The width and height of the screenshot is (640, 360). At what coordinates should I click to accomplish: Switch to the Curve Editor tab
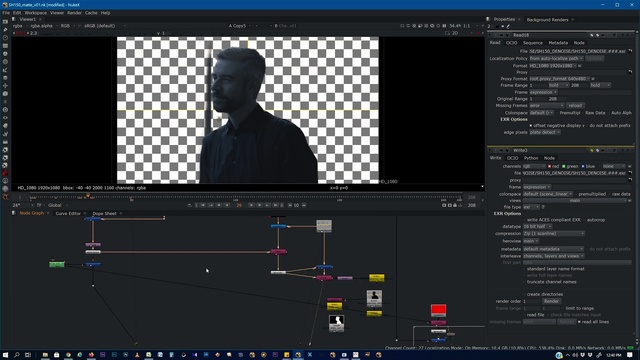pyautogui.click(x=68, y=213)
